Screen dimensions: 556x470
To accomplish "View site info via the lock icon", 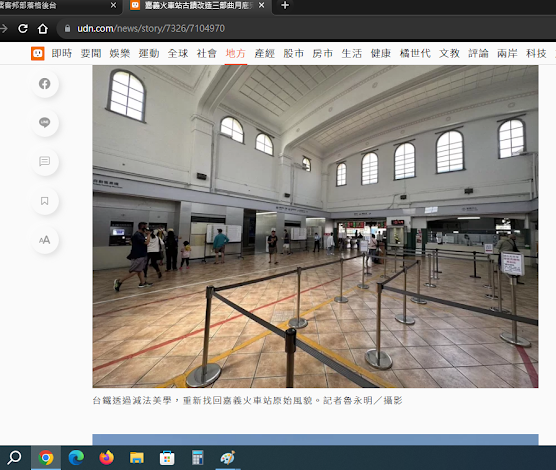I will coord(67,28).
